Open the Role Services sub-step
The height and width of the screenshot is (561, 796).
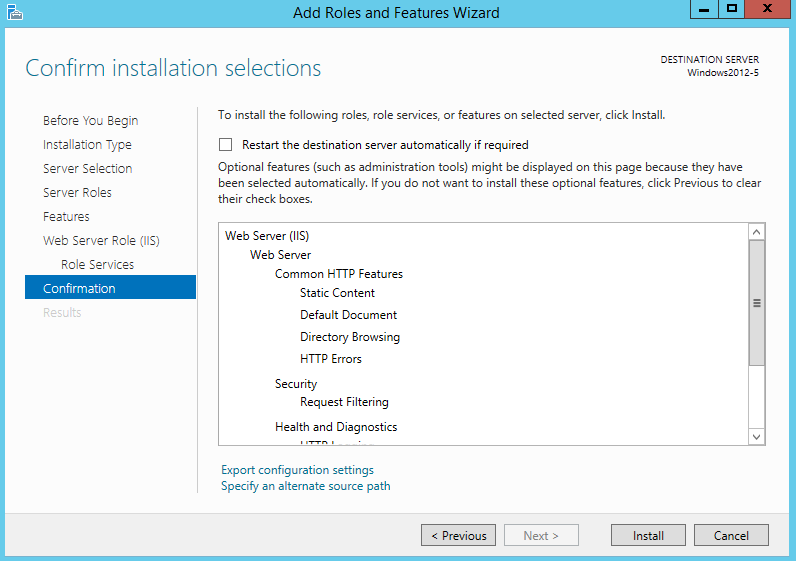[97, 265]
